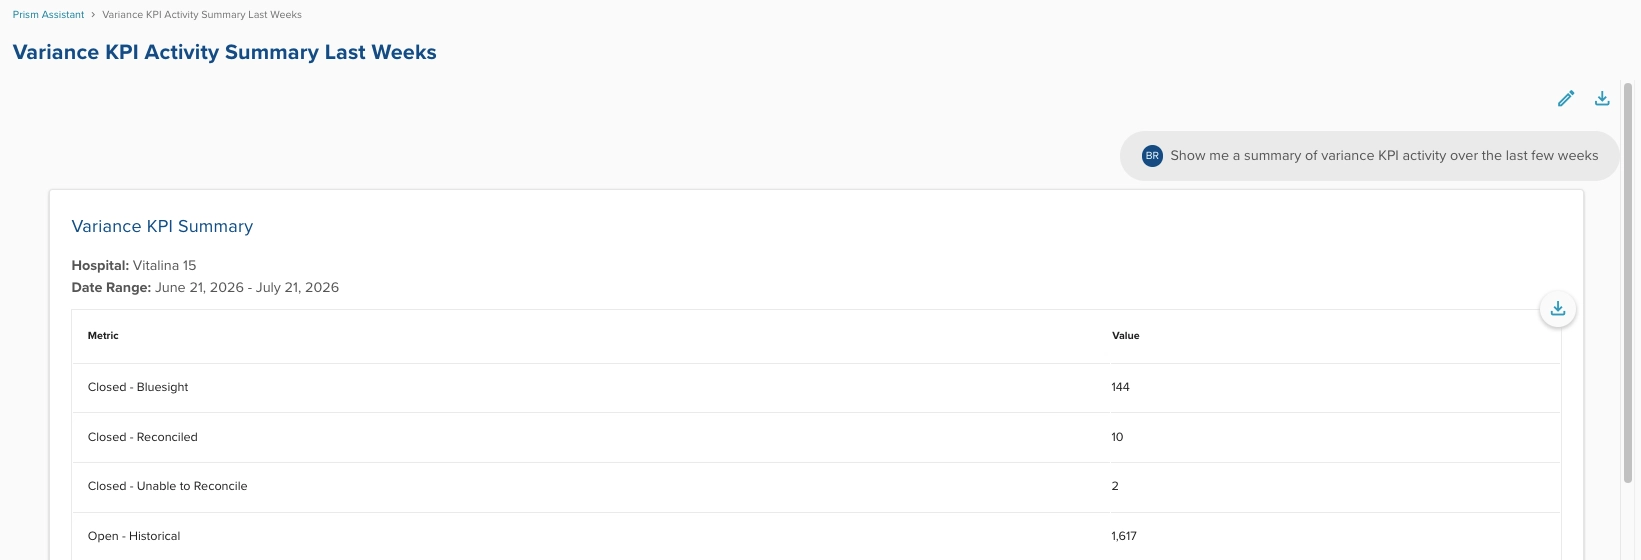Viewport: 1641px width, 560px height.
Task: Click the BR user avatar badge
Action: pos(1152,156)
